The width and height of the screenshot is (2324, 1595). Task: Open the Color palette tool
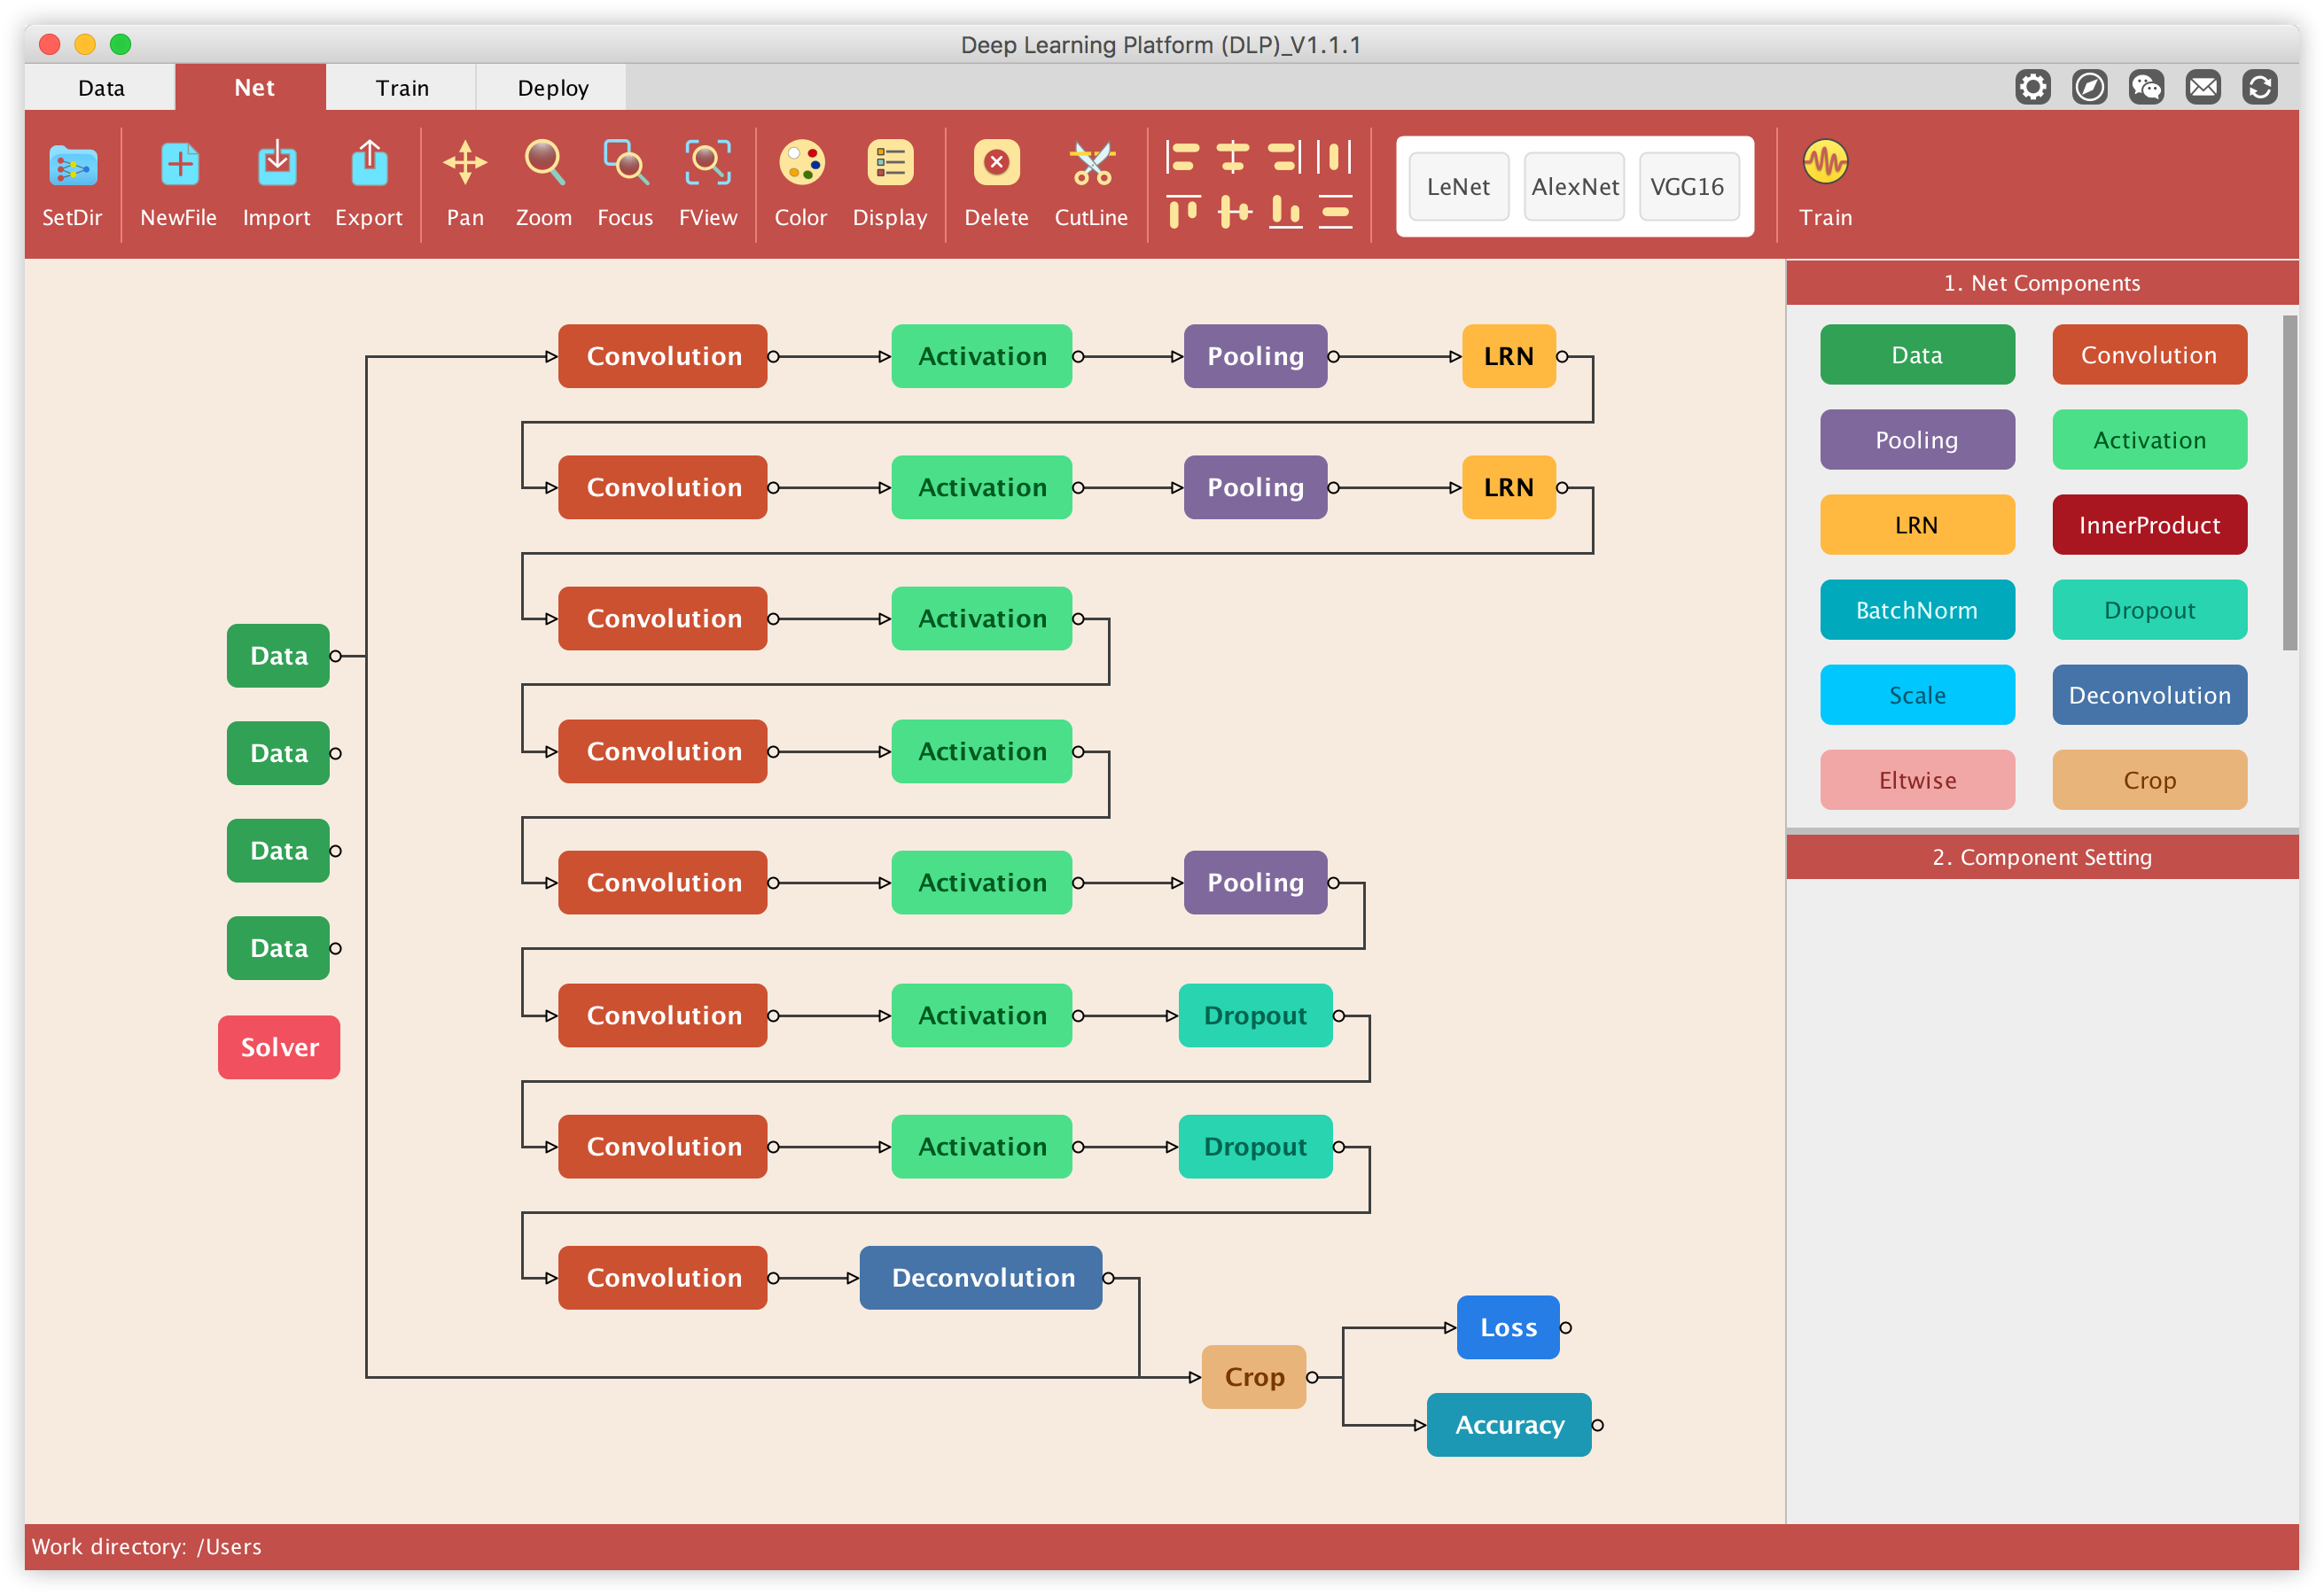tap(801, 163)
